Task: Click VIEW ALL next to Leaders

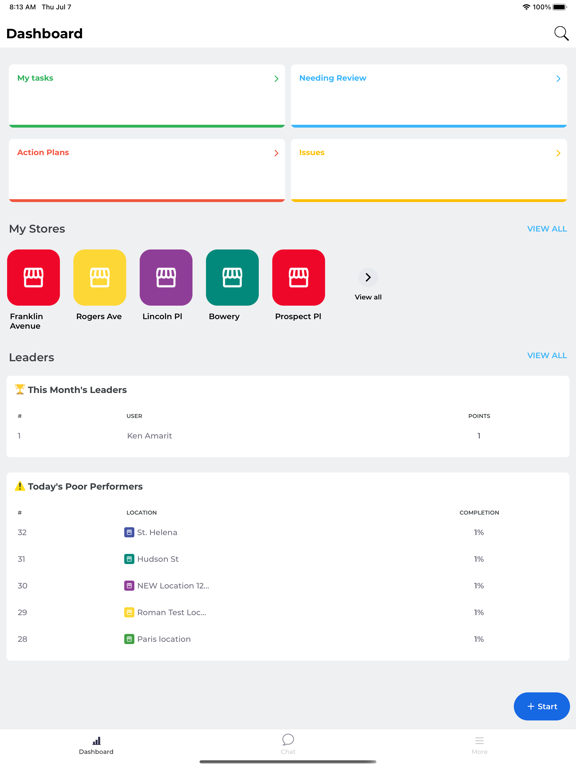Action: coord(547,355)
